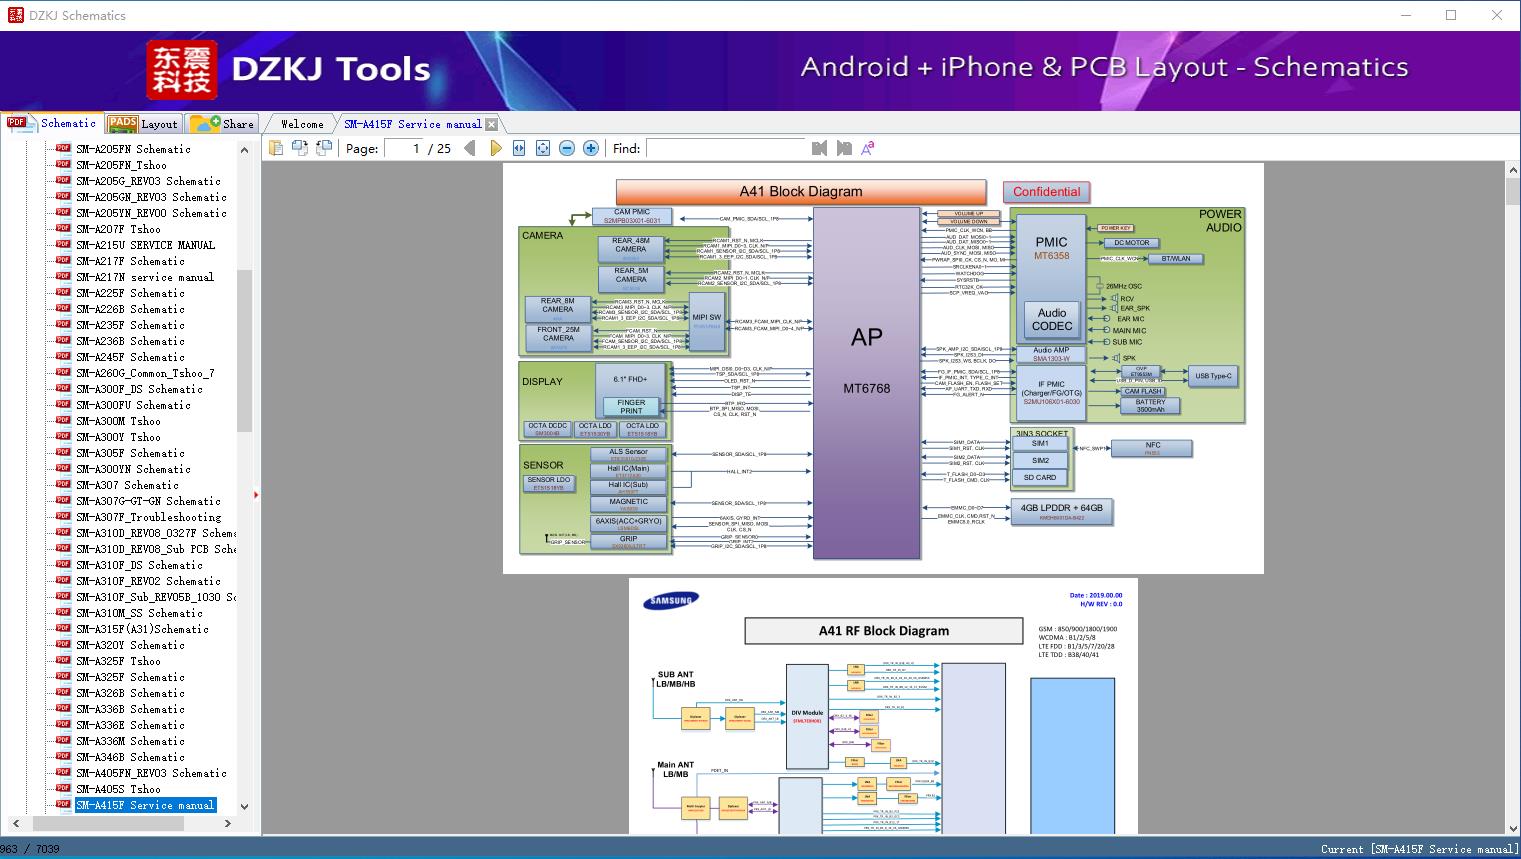Select SM-A305F Schematic
The image size is (1521, 859).
coord(130,453)
